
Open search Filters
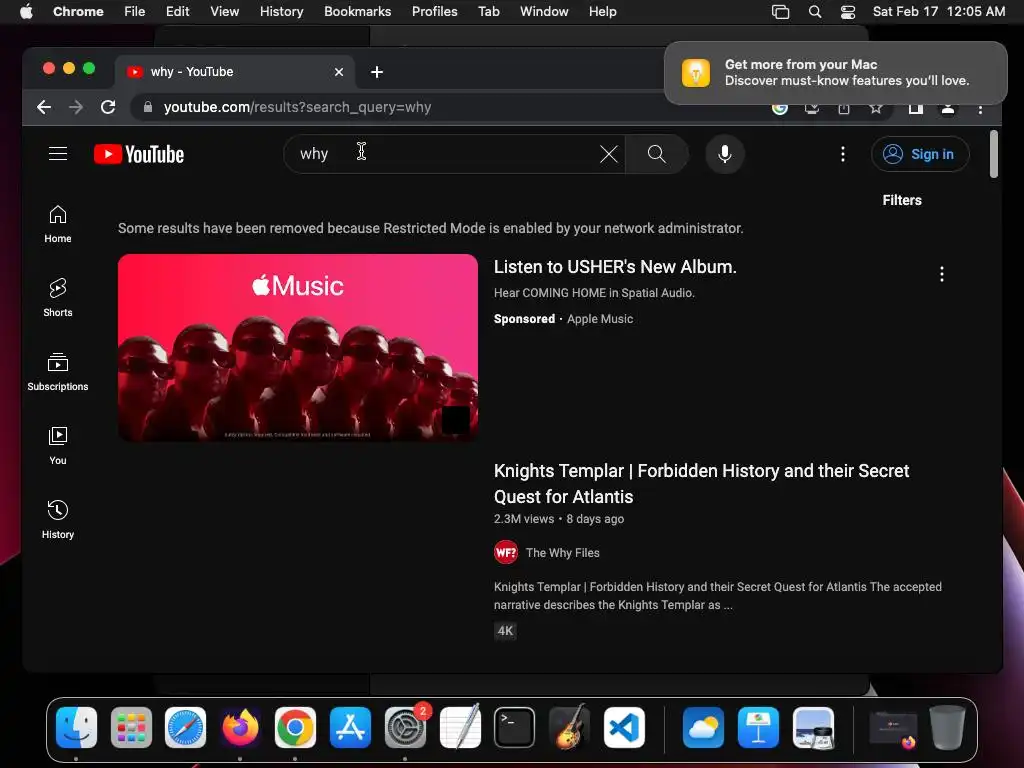902,200
